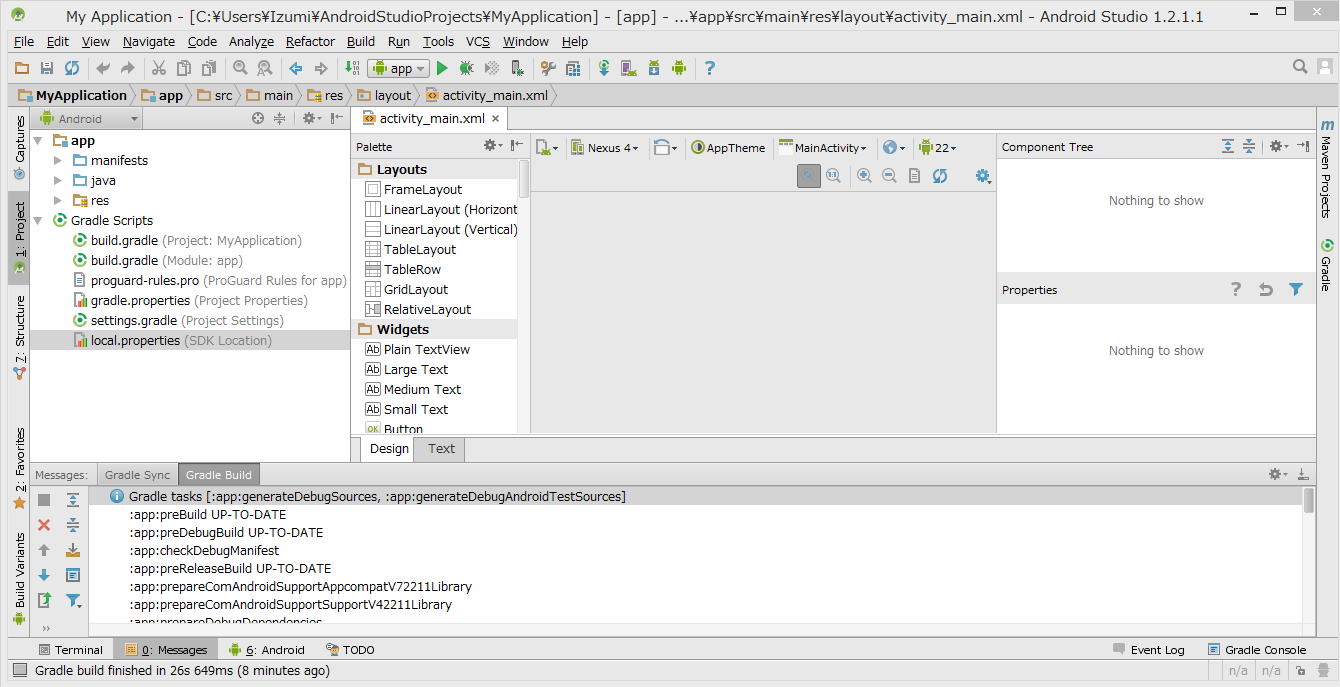Open API level 22 dropdown
Viewport: 1340px width, 687px height.
pos(937,148)
